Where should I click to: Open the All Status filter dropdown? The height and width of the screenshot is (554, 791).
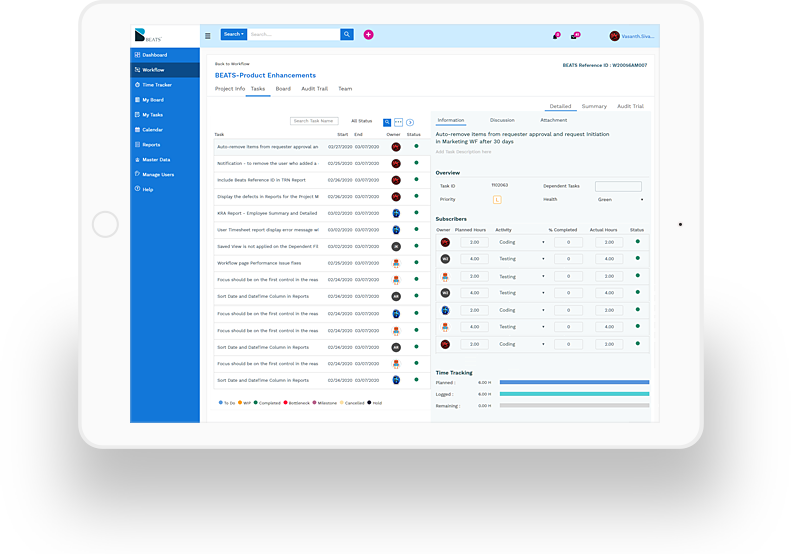pos(362,121)
